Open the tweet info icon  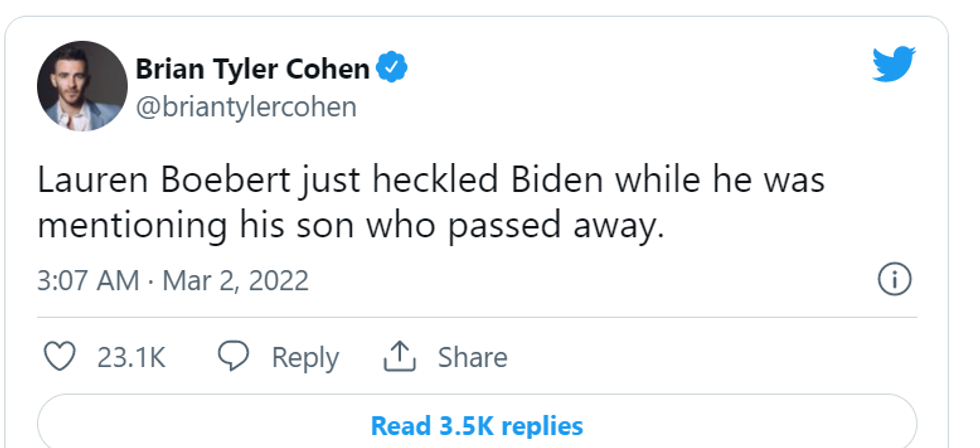coord(894,280)
